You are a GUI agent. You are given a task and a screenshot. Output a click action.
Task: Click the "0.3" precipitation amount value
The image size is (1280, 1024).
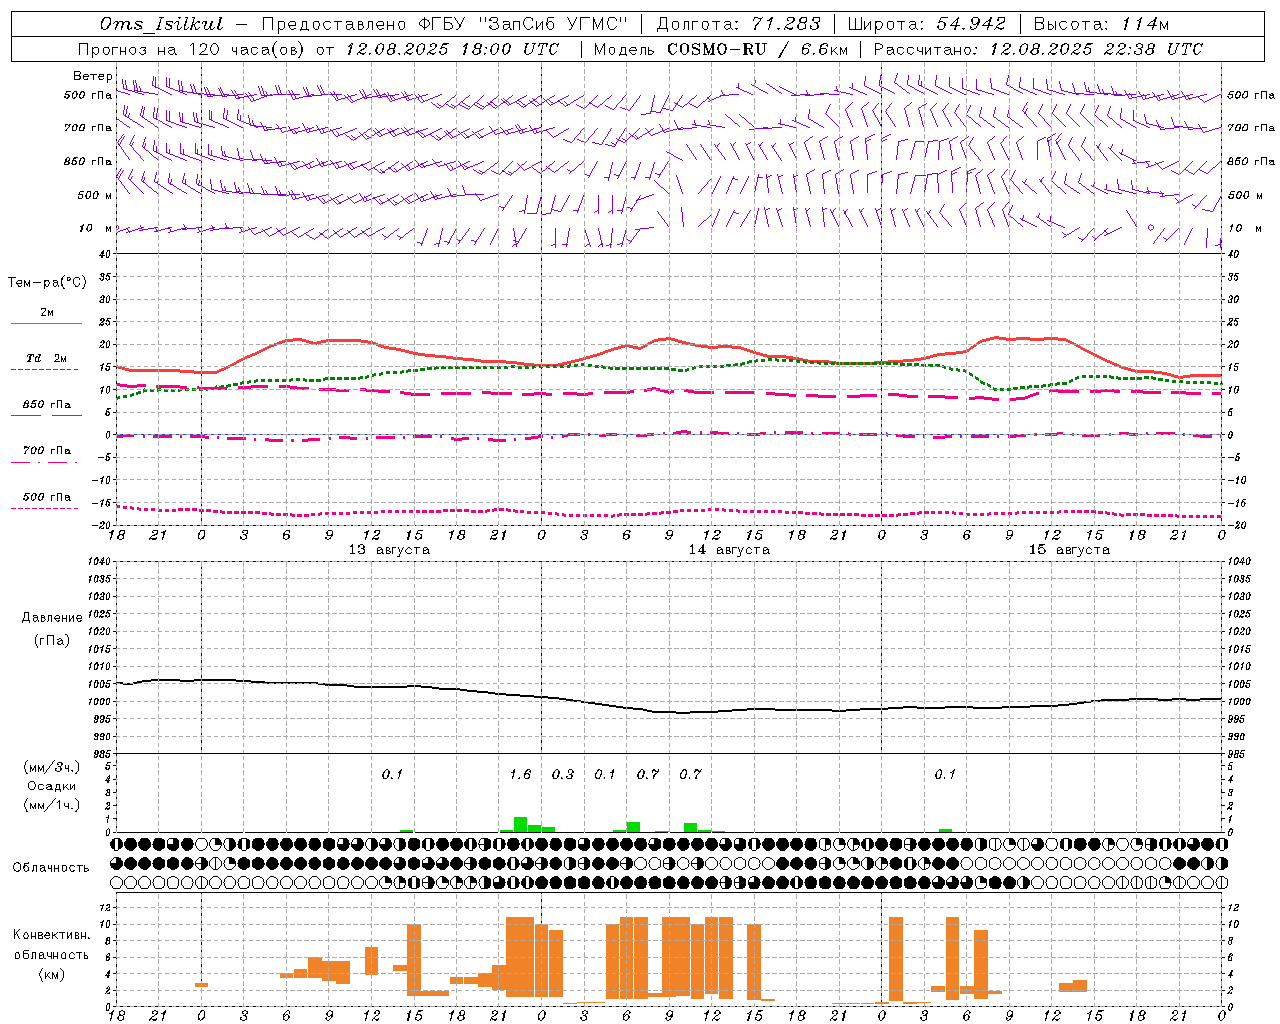pos(563,774)
